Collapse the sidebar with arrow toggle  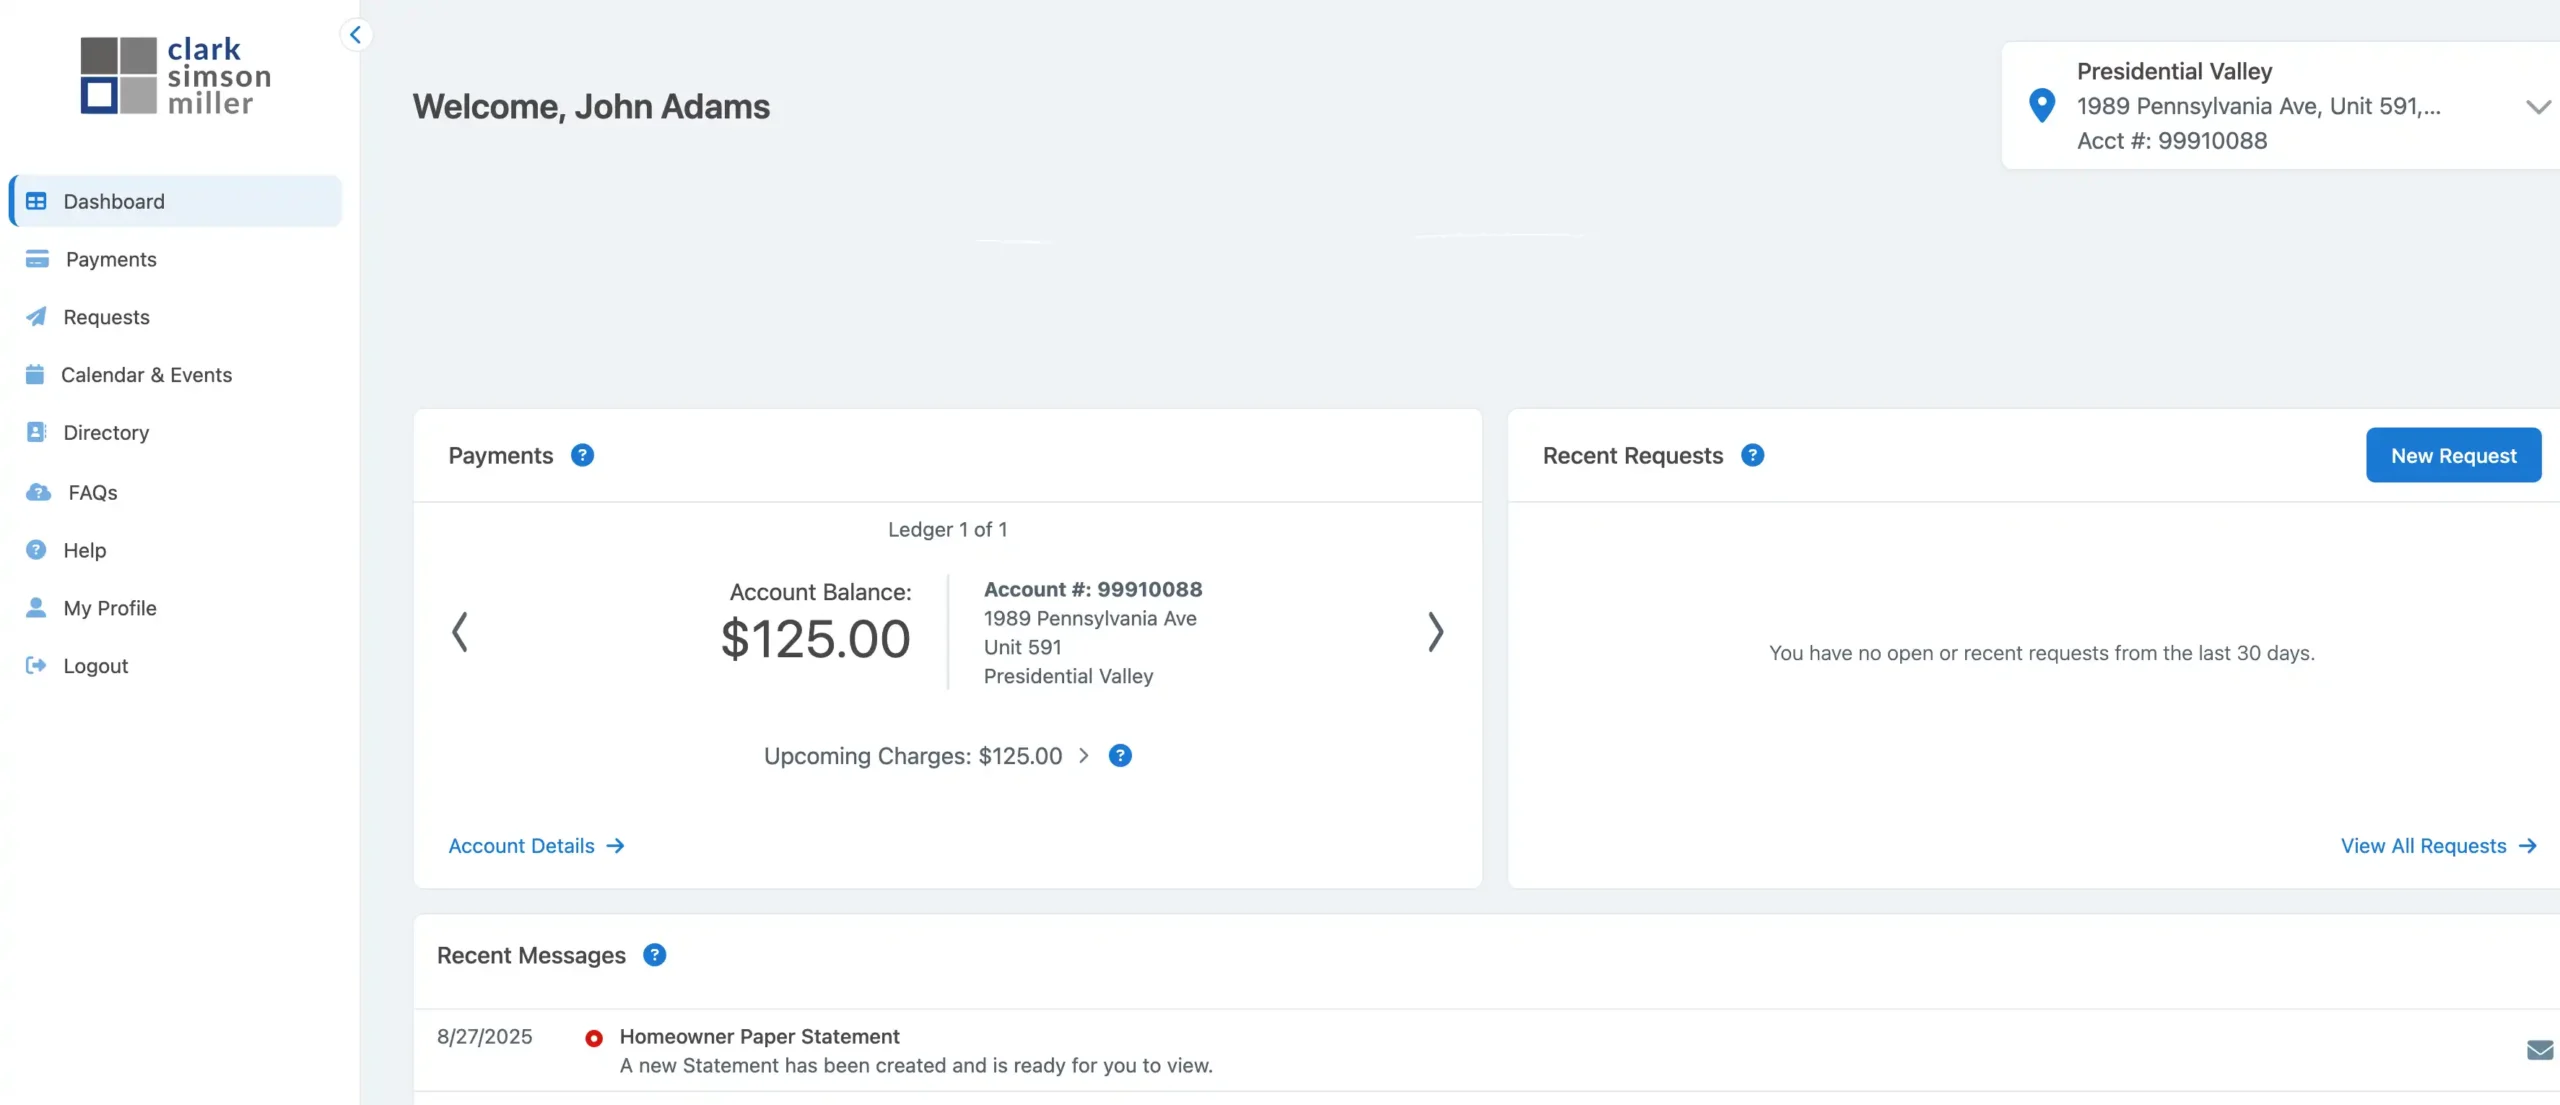click(355, 35)
